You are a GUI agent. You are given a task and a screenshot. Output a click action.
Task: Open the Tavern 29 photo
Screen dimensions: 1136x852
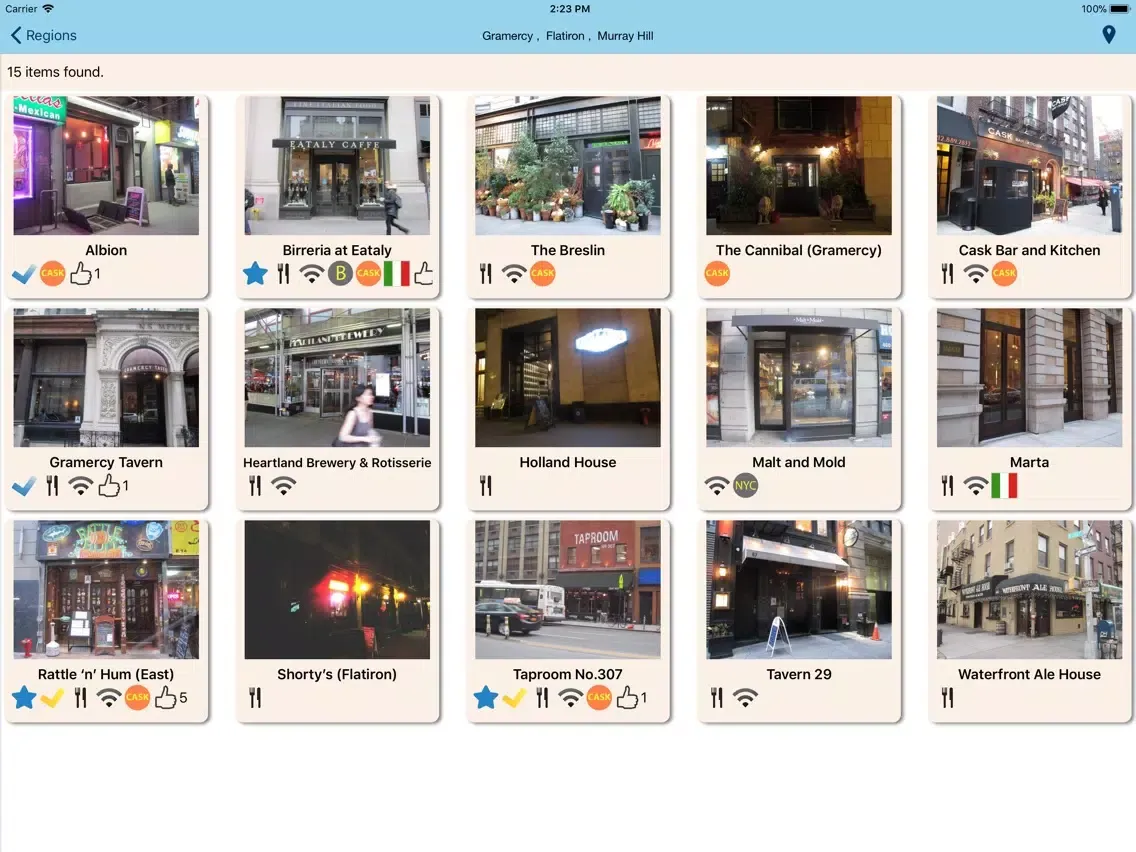tap(798, 589)
